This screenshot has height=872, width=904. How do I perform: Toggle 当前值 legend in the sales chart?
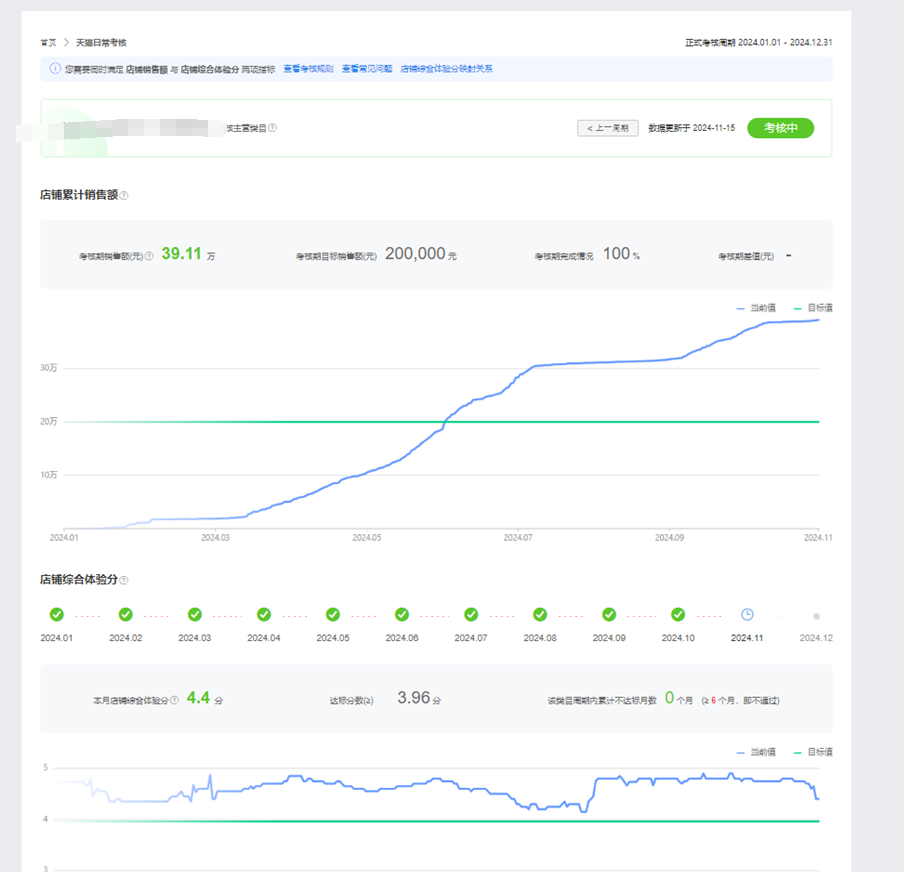click(x=755, y=308)
